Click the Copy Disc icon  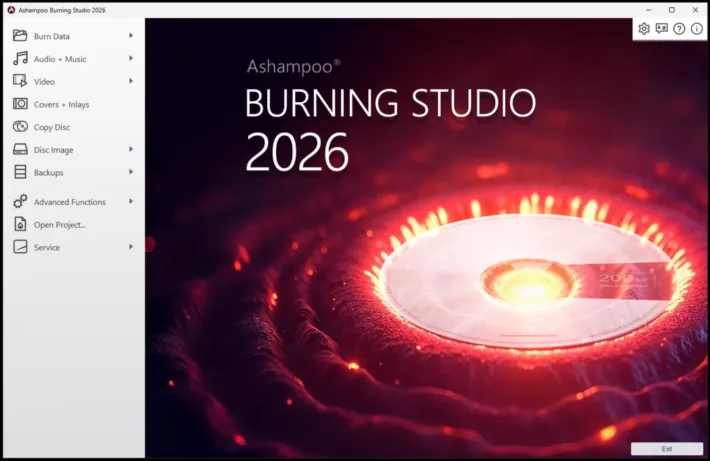[20, 126]
